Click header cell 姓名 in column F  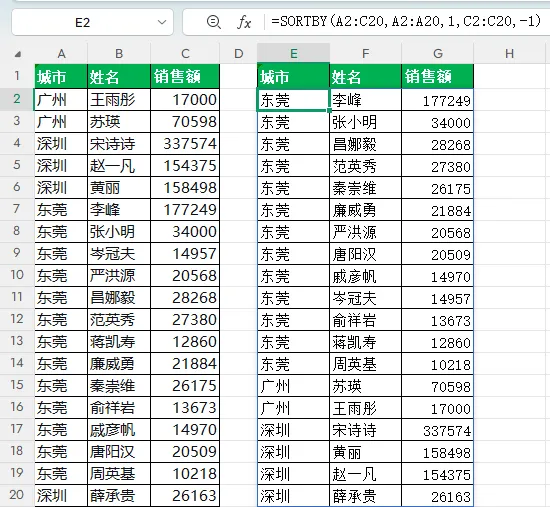(x=365, y=76)
